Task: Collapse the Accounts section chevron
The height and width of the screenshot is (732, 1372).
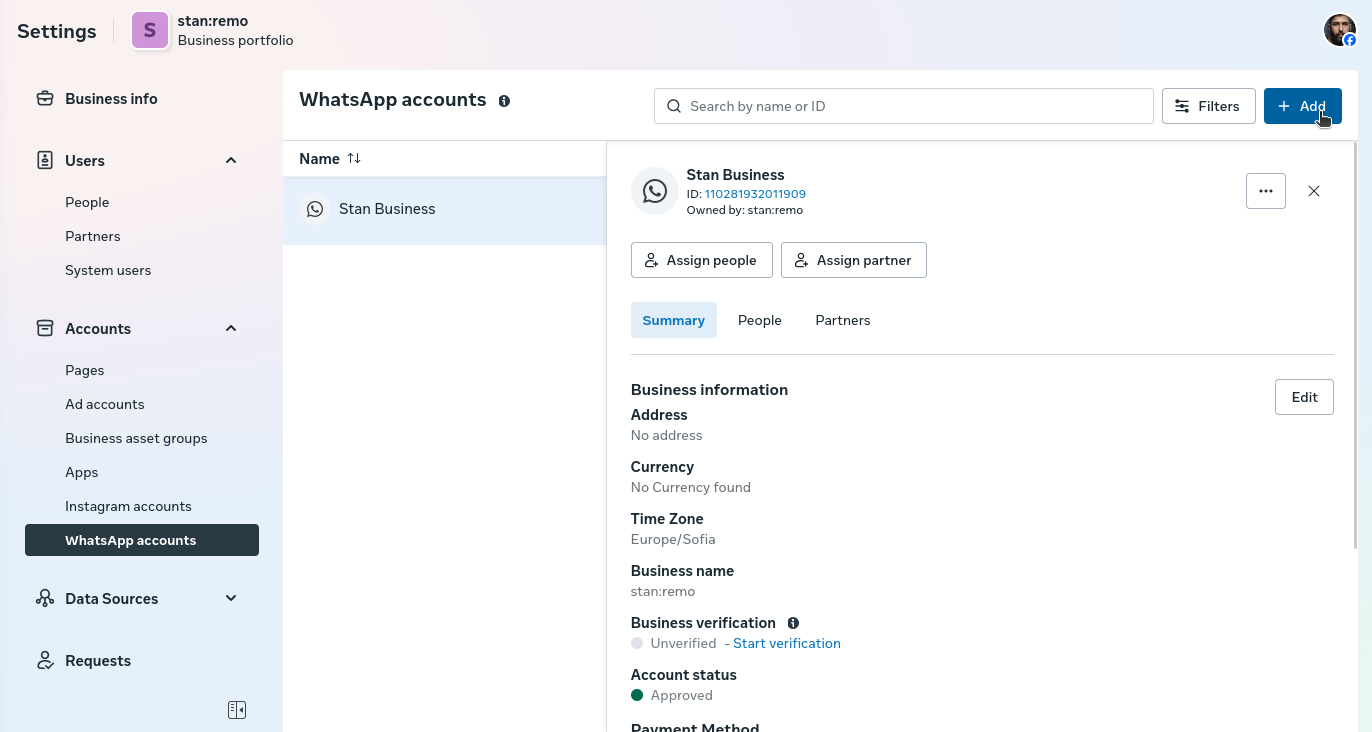Action: [x=231, y=328]
